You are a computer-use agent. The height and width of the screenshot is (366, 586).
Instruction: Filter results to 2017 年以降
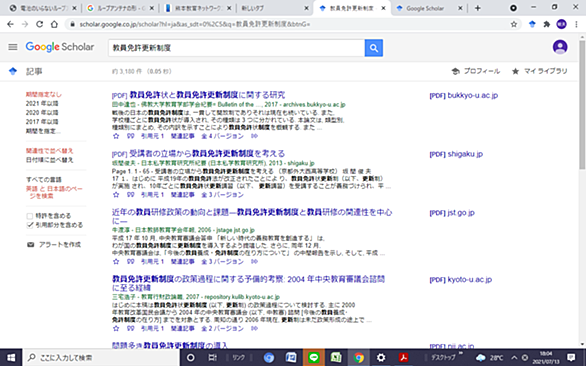42,122
